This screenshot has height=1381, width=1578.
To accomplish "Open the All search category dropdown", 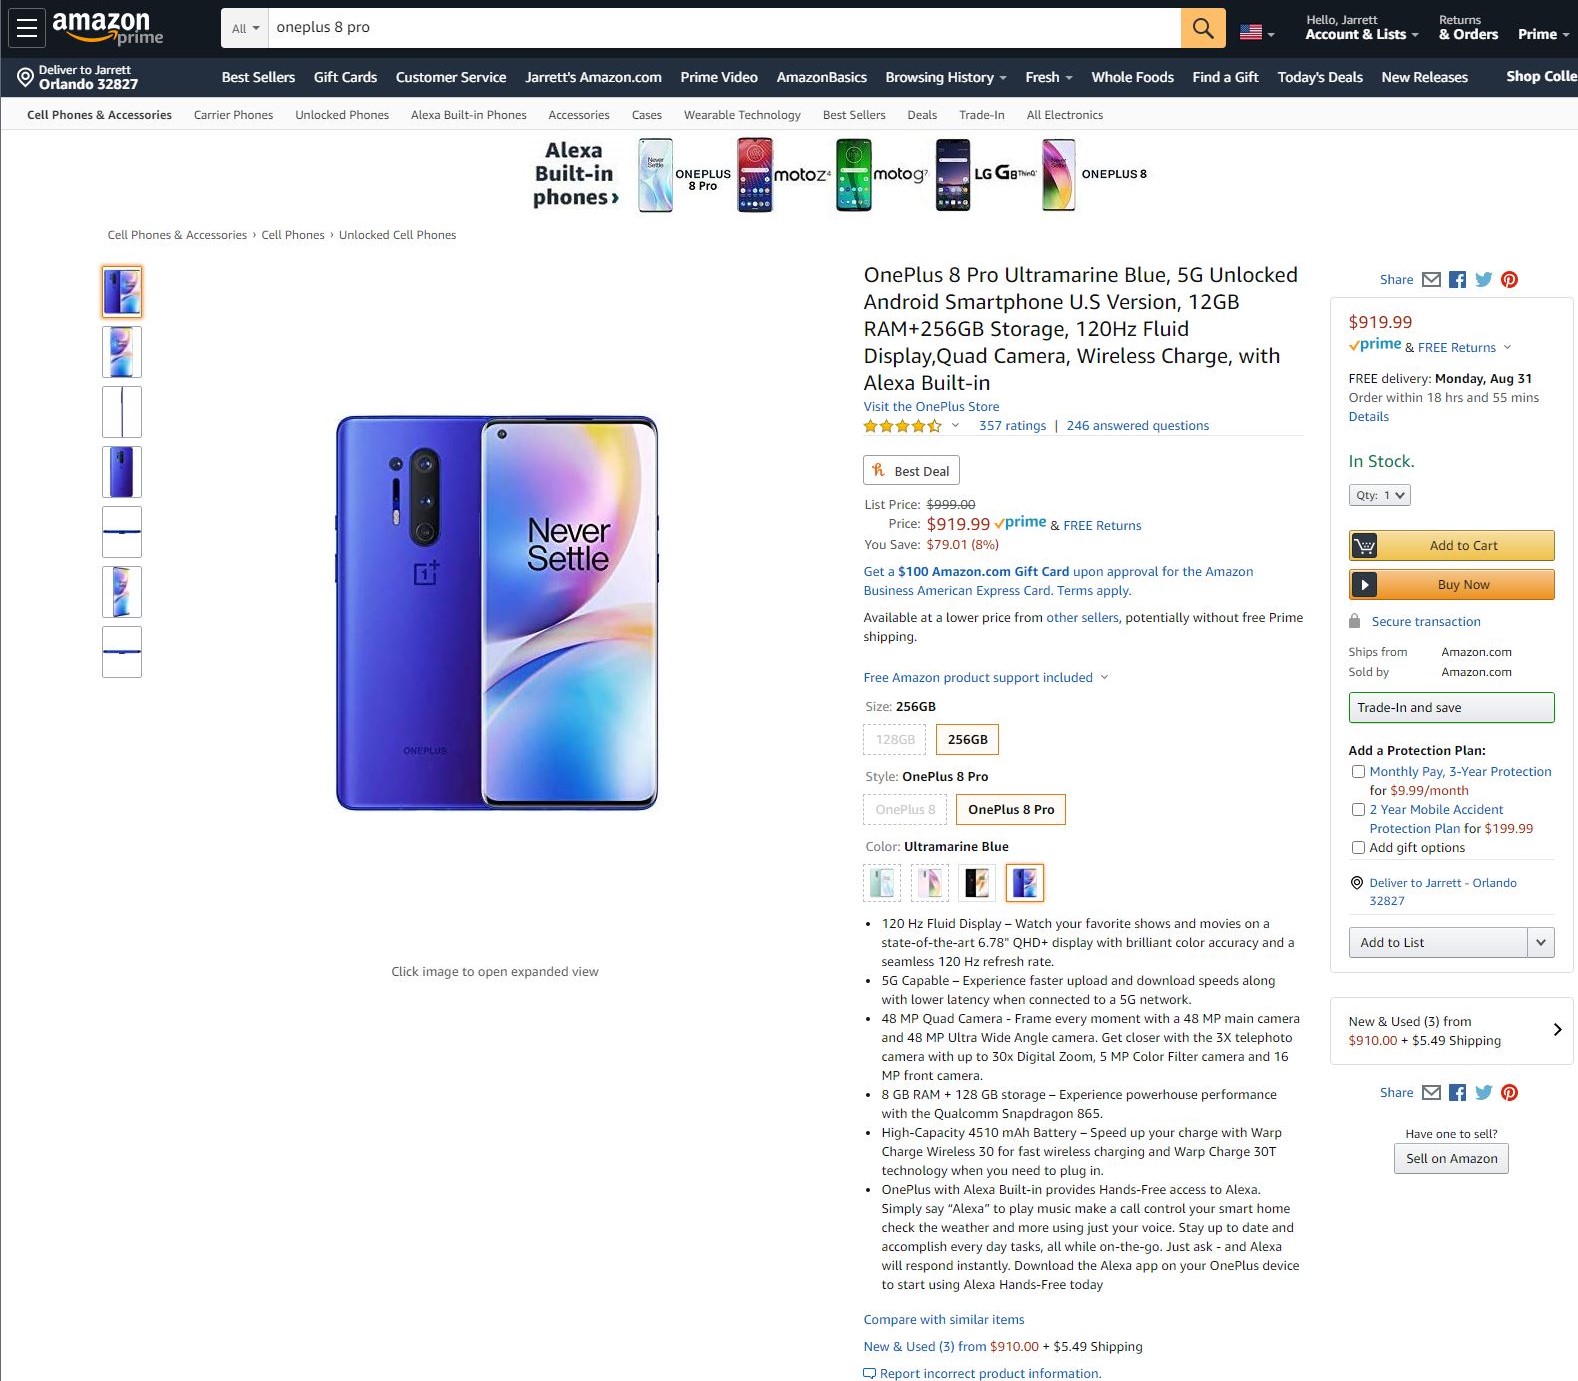I will click(x=242, y=28).
